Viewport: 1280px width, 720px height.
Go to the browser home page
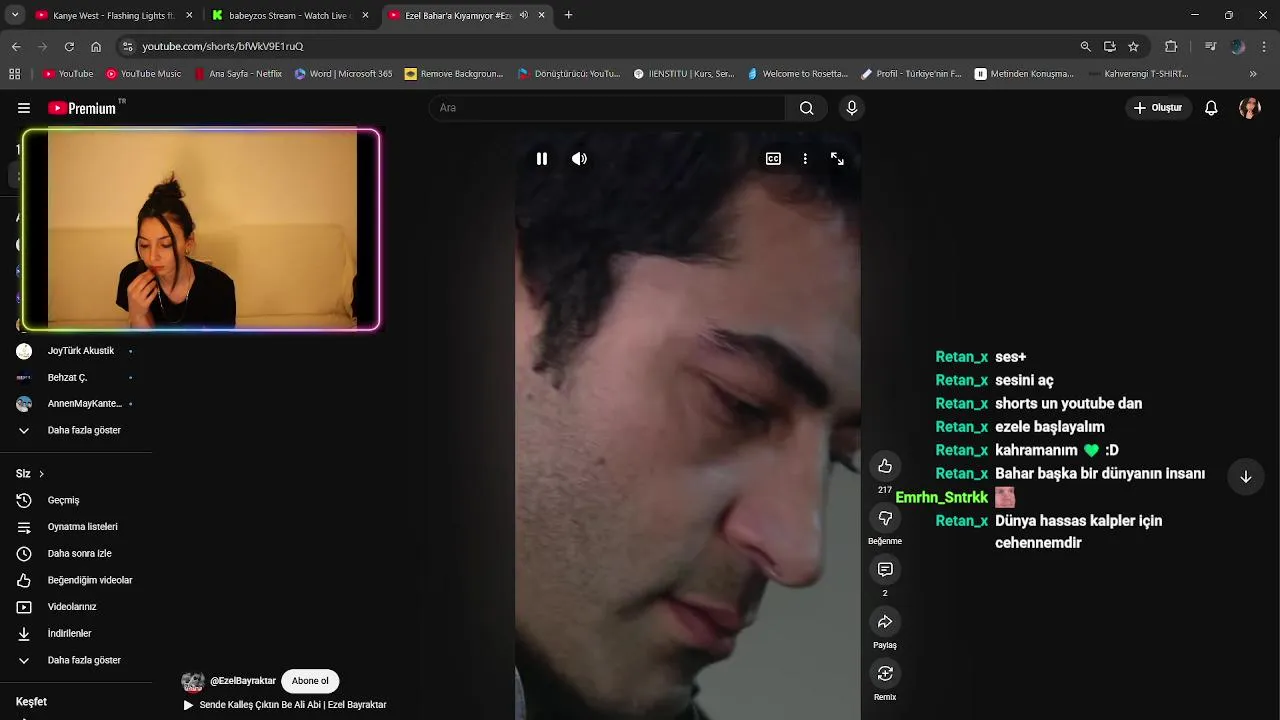96,46
